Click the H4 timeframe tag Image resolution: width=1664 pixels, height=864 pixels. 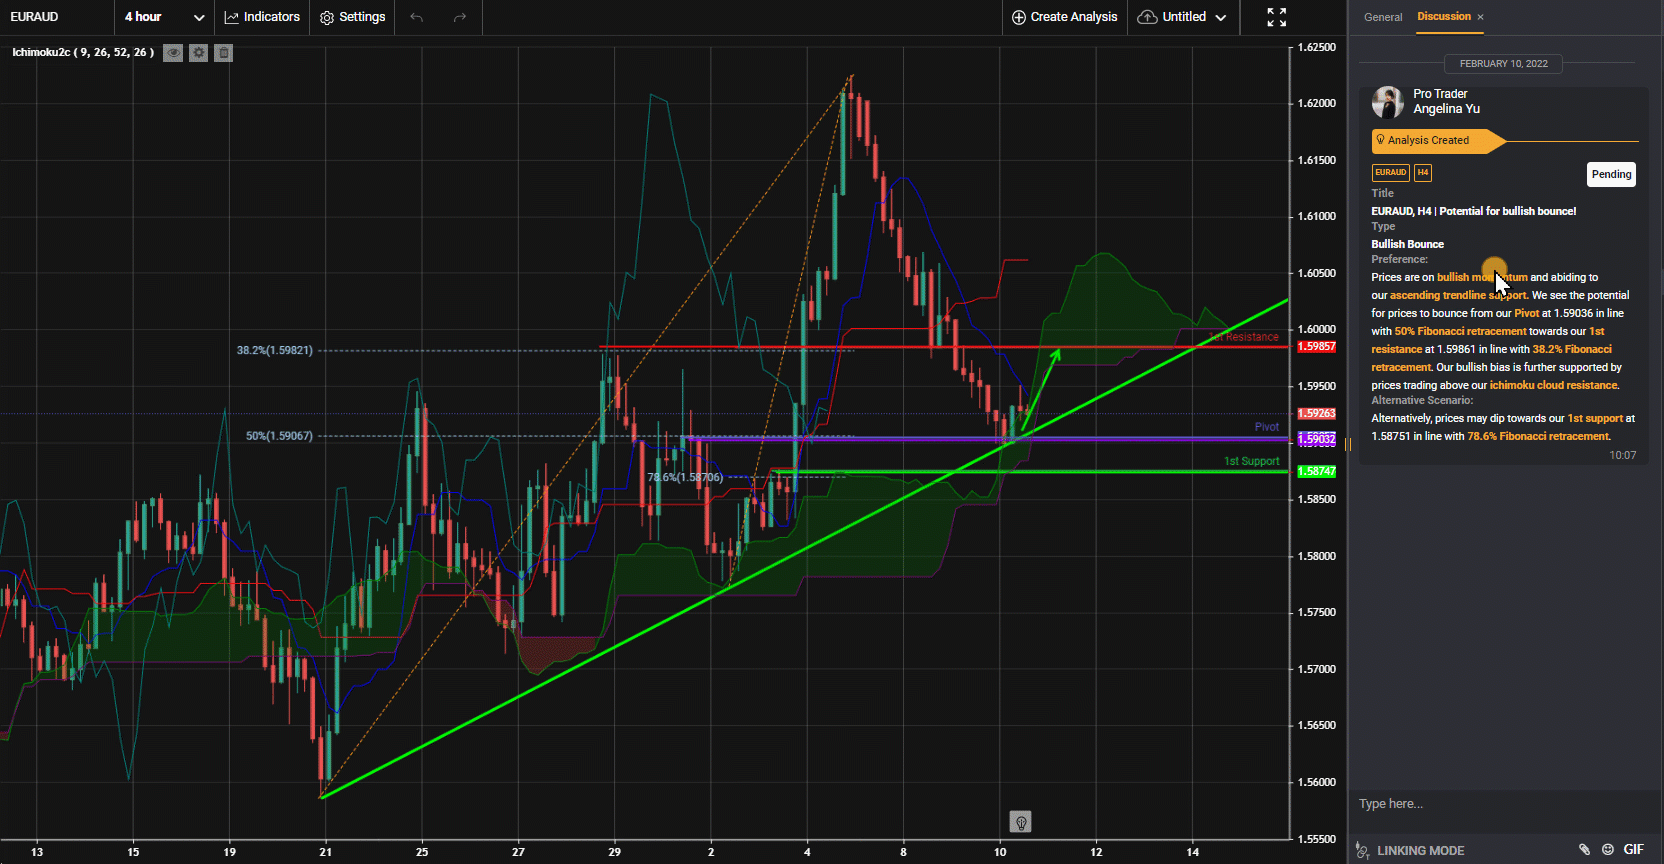pos(1423,172)
